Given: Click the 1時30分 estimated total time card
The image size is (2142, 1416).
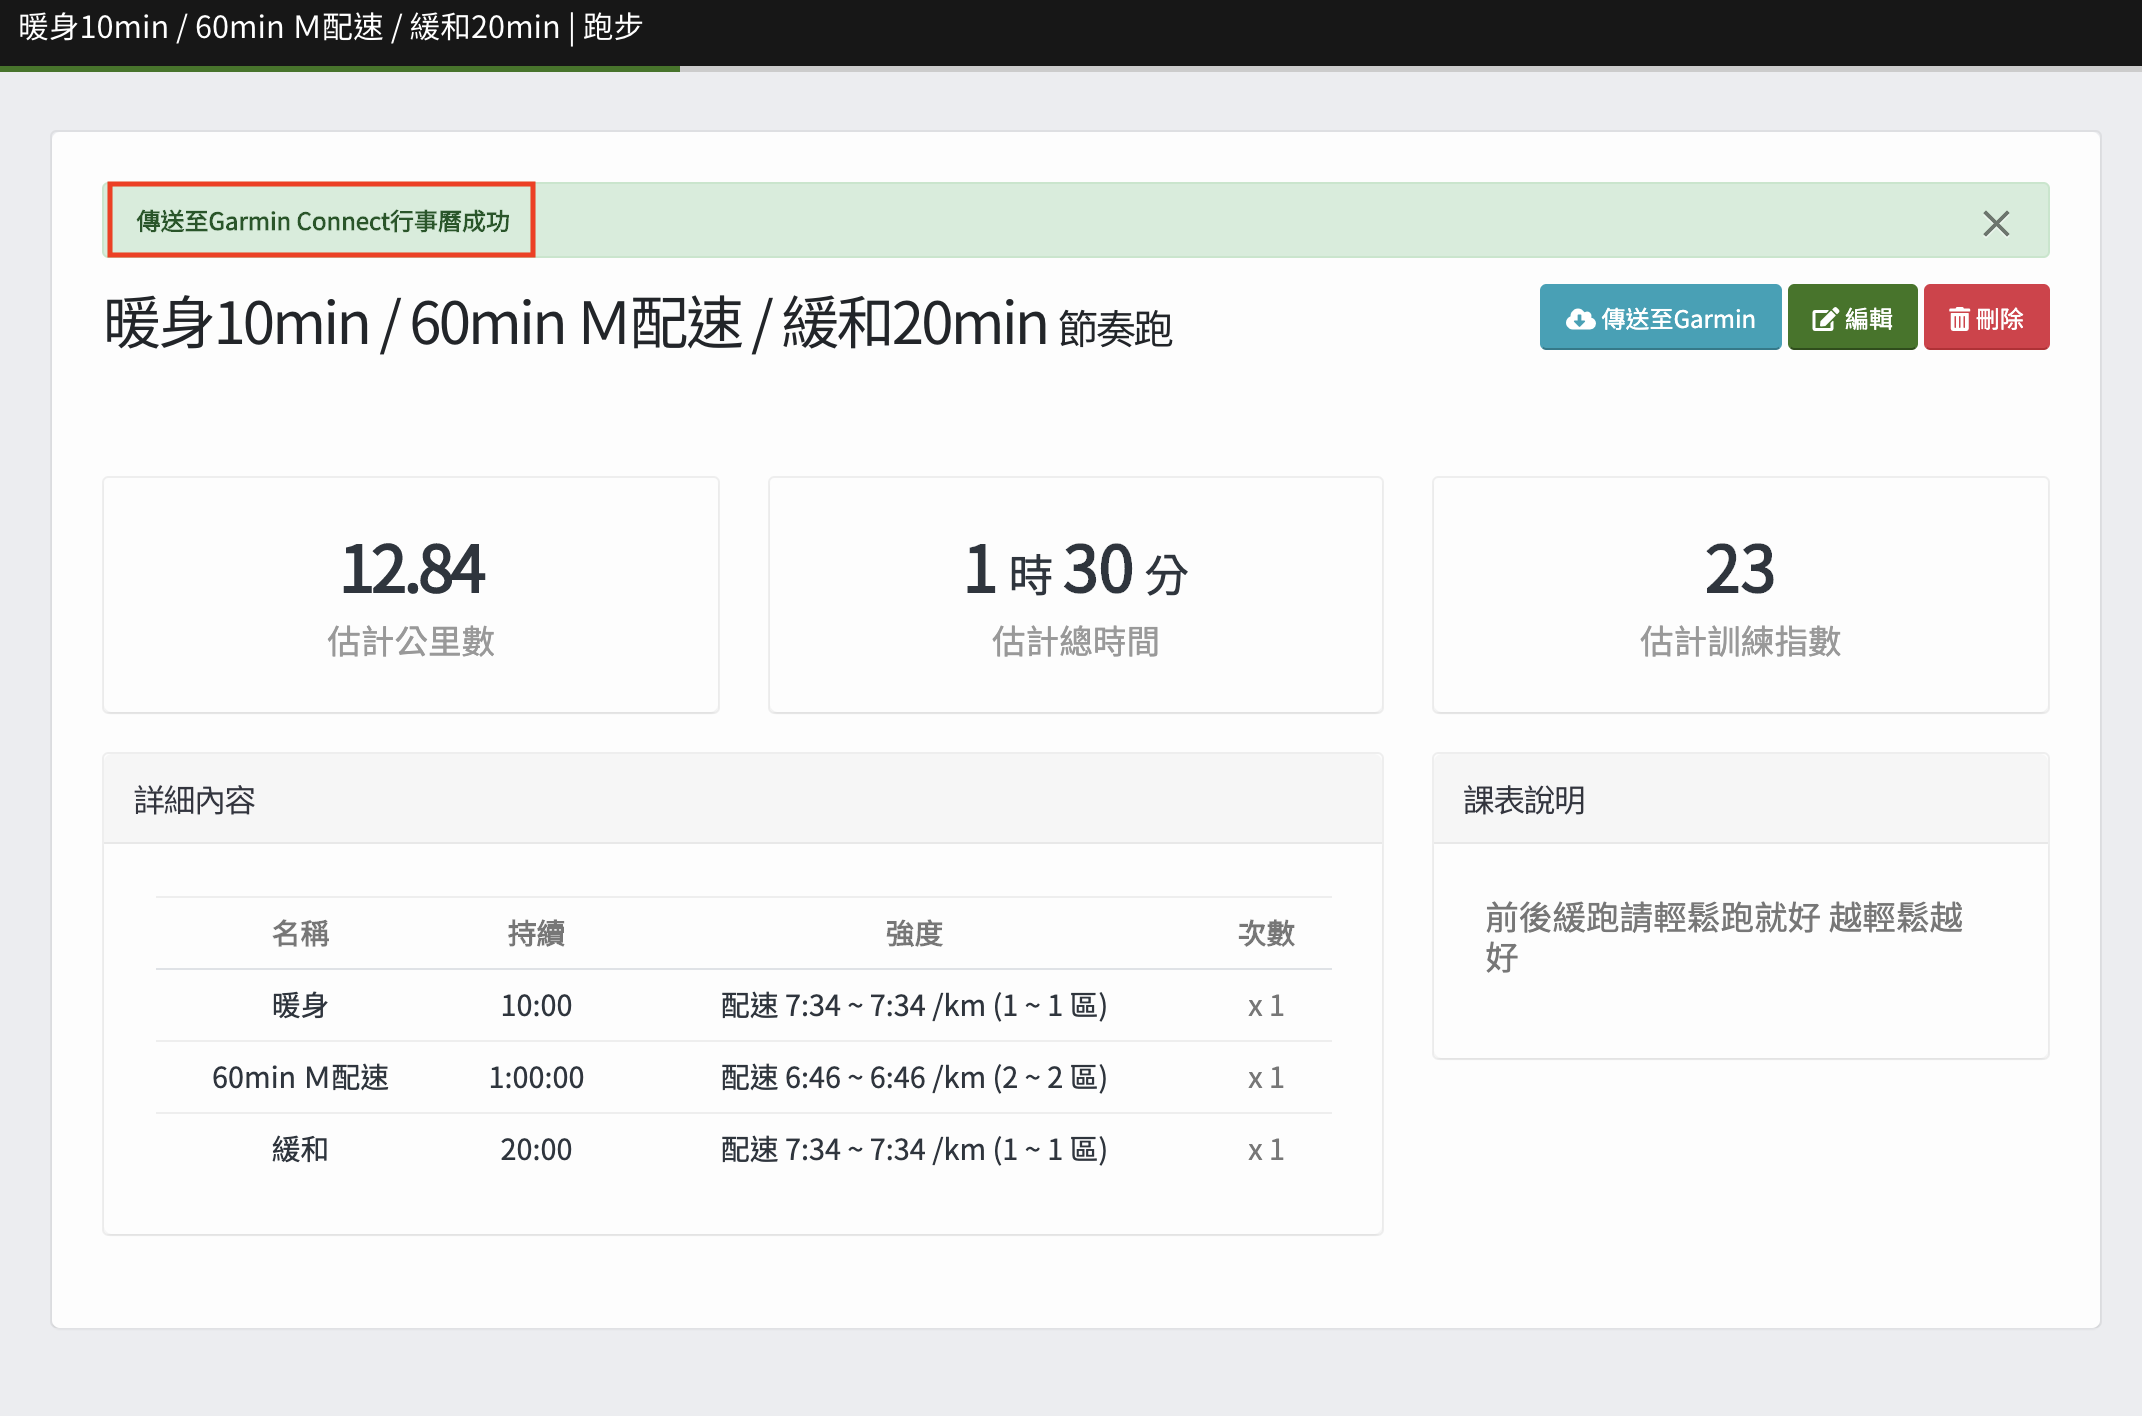Looking at the screenshot, I should coord(1075,595).
